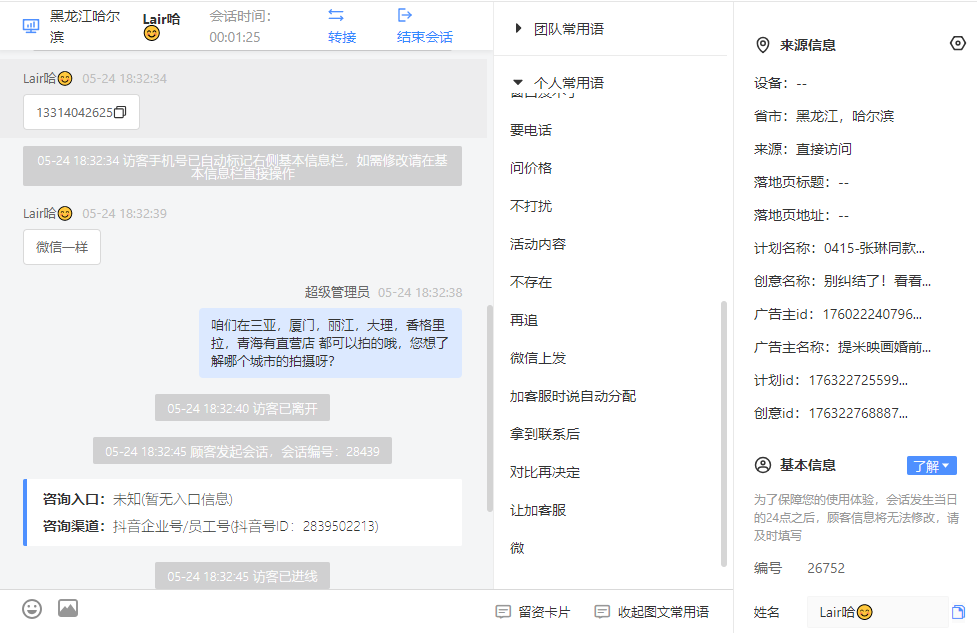Click the 结束会话 exit icon
The width and height of the screenshot is (977, 633).
tap(405, 15)
